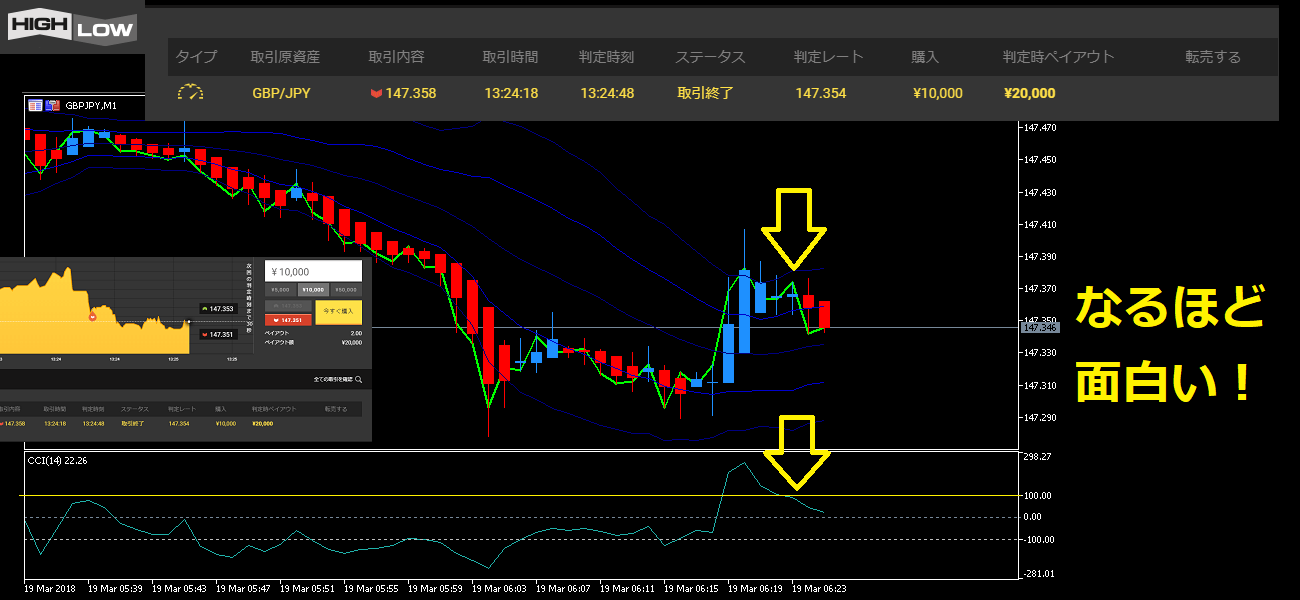The image size is (1300, 600).
Task: Click the first chart icon beside GBPJPY,M1
Action: pyautogui.click(x=35, y=105)
